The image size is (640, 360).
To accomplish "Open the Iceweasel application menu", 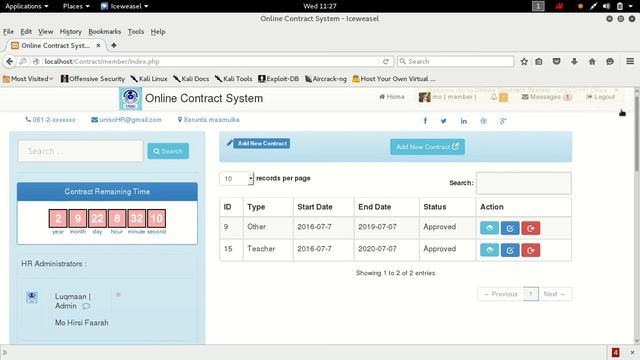I will [124, 6].
